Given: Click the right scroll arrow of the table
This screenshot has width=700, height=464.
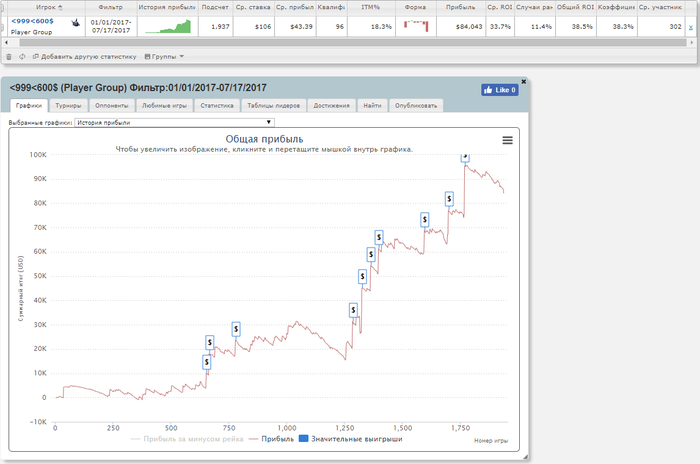Looking at the screenshot, I should pyautogui.click(x=692, y=42).
